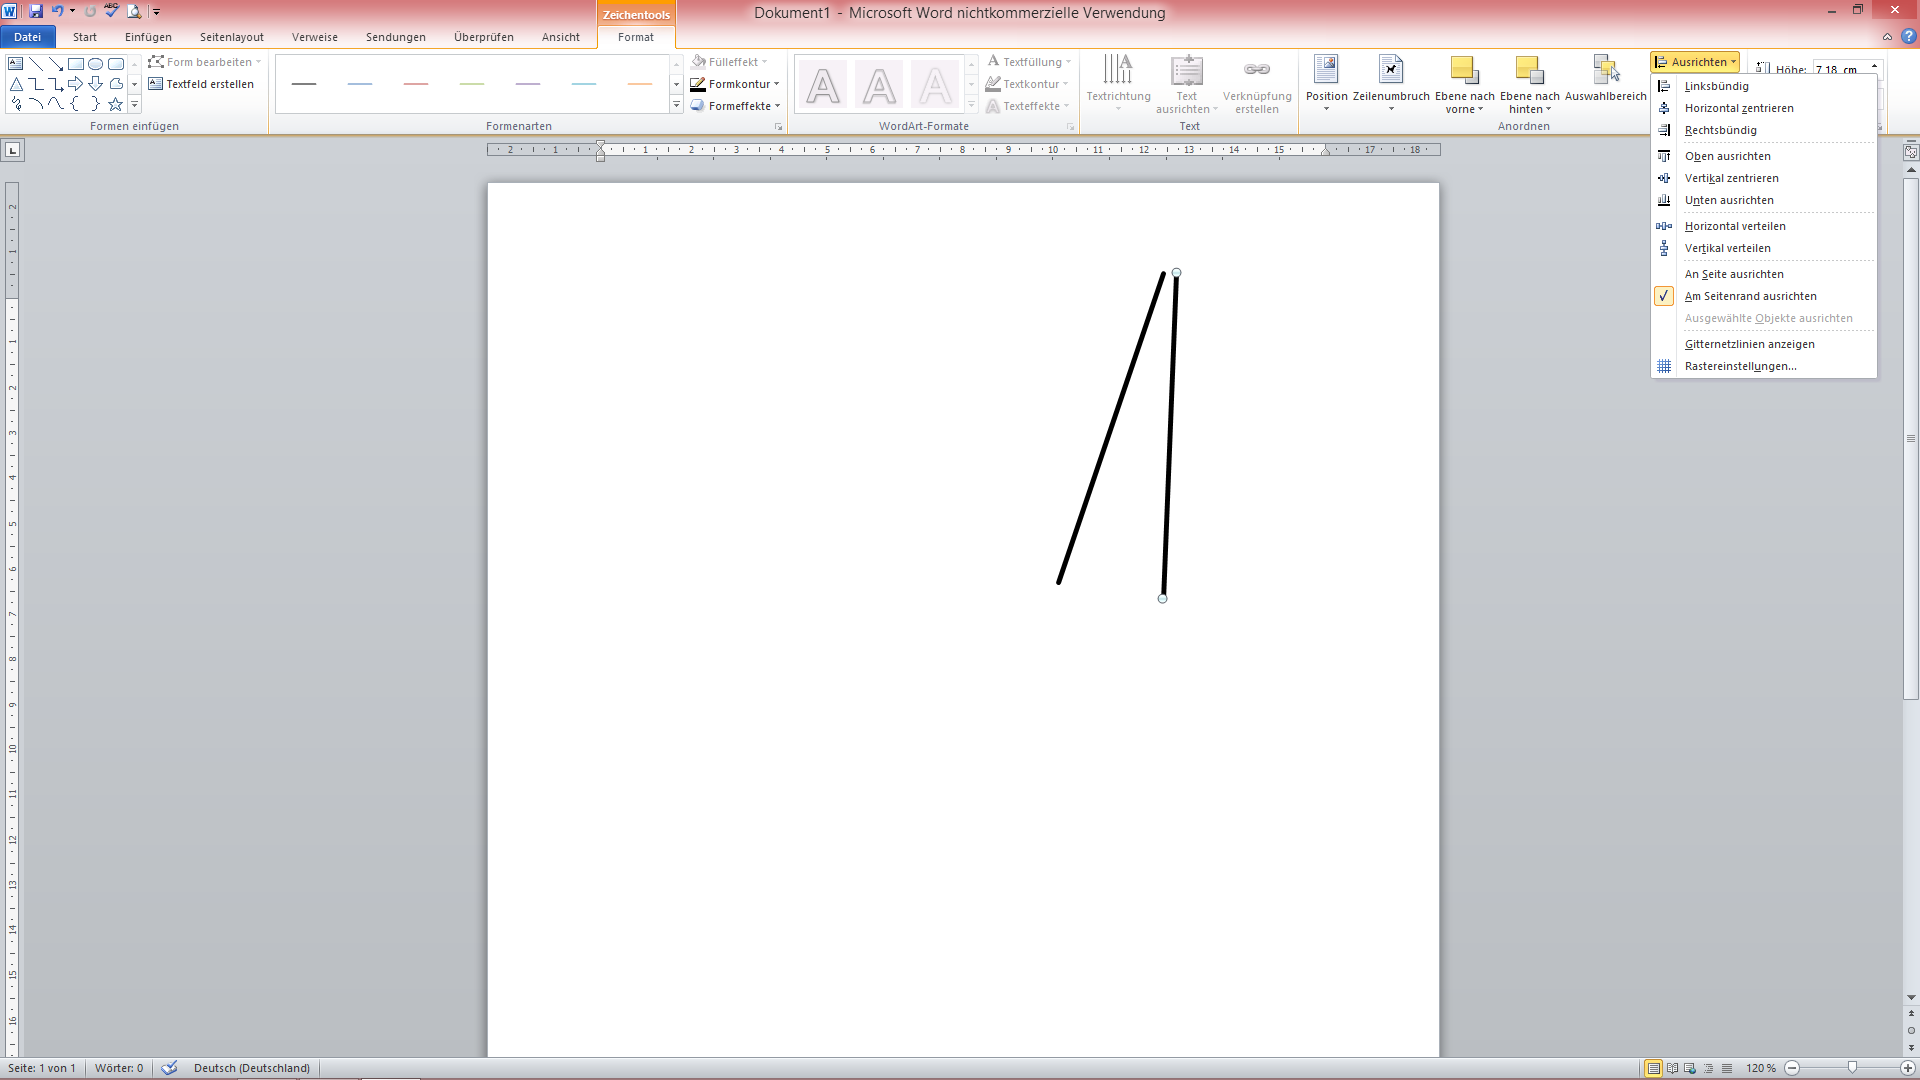This screenshot has height=1080, width=1920.
Task: Undo last action in quick access toolbar
Action: (57, 11)
